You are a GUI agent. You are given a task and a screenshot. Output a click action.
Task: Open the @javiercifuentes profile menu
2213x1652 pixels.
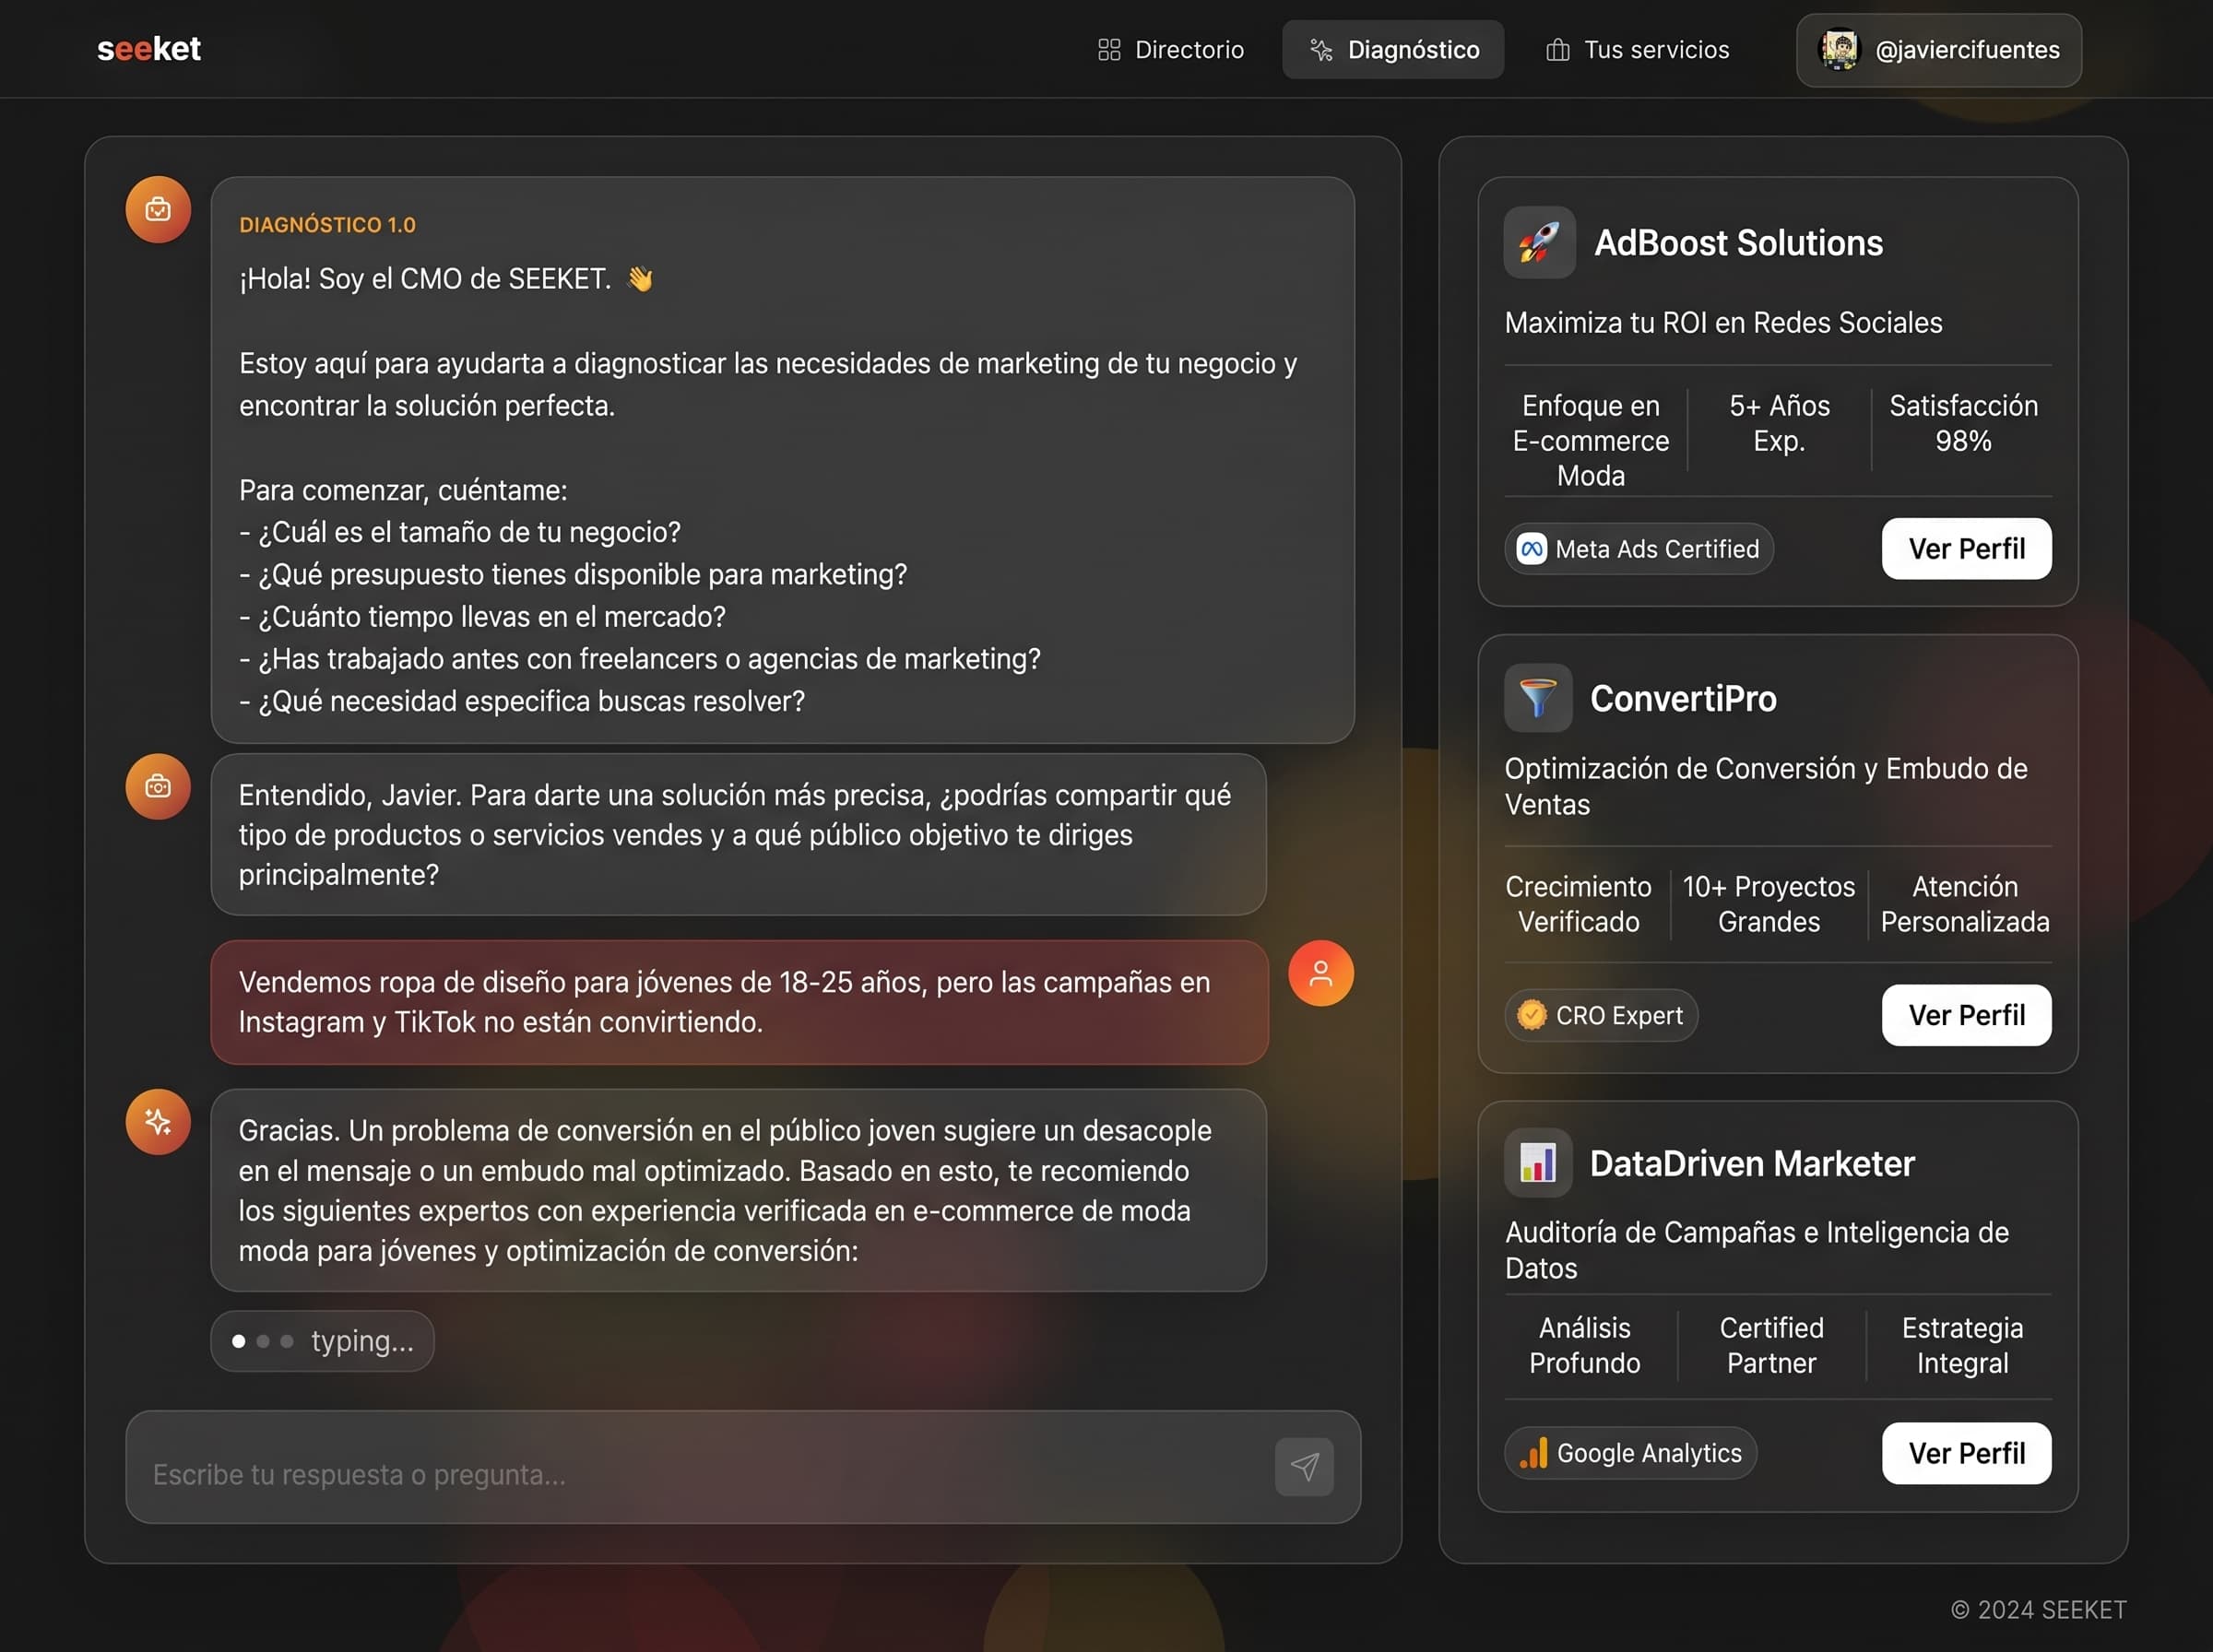[x=1938, y=50]
